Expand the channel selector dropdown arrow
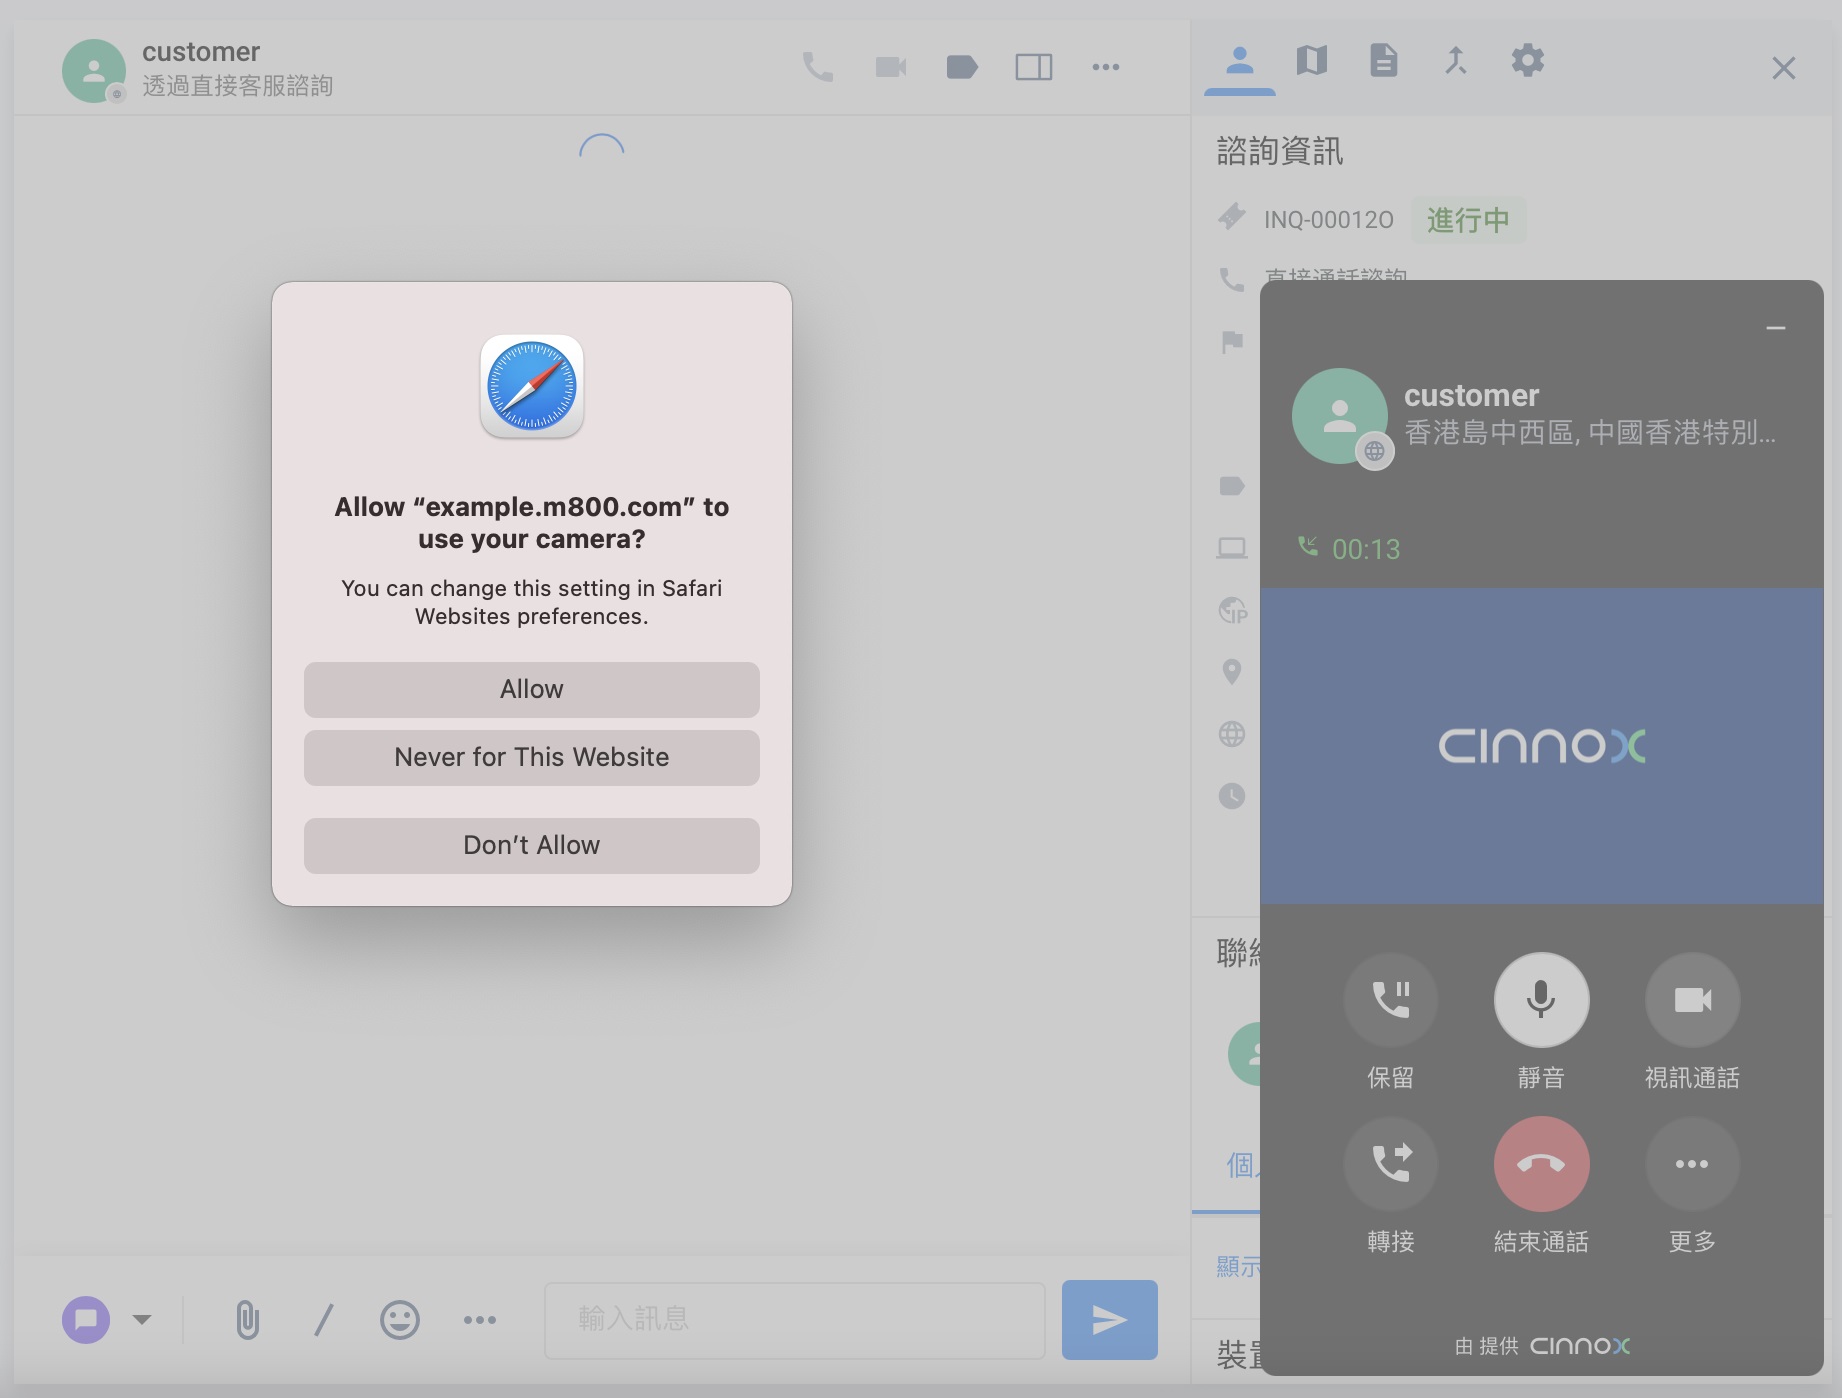 [142, 1320]
